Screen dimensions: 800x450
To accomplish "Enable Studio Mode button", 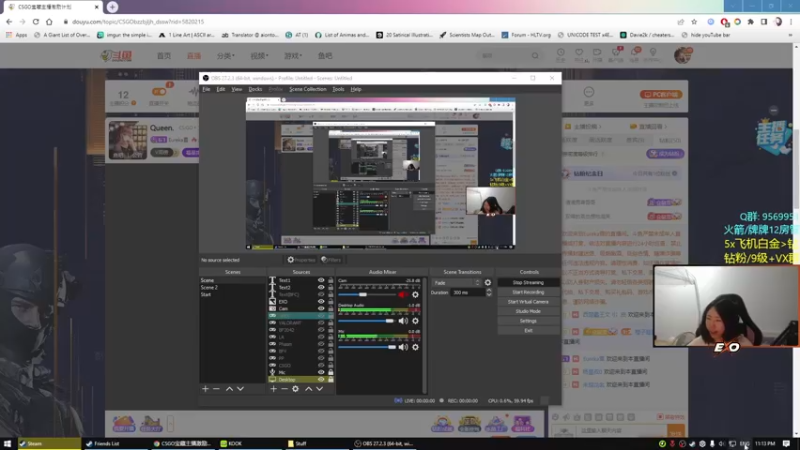I will [x=528, y=311].
